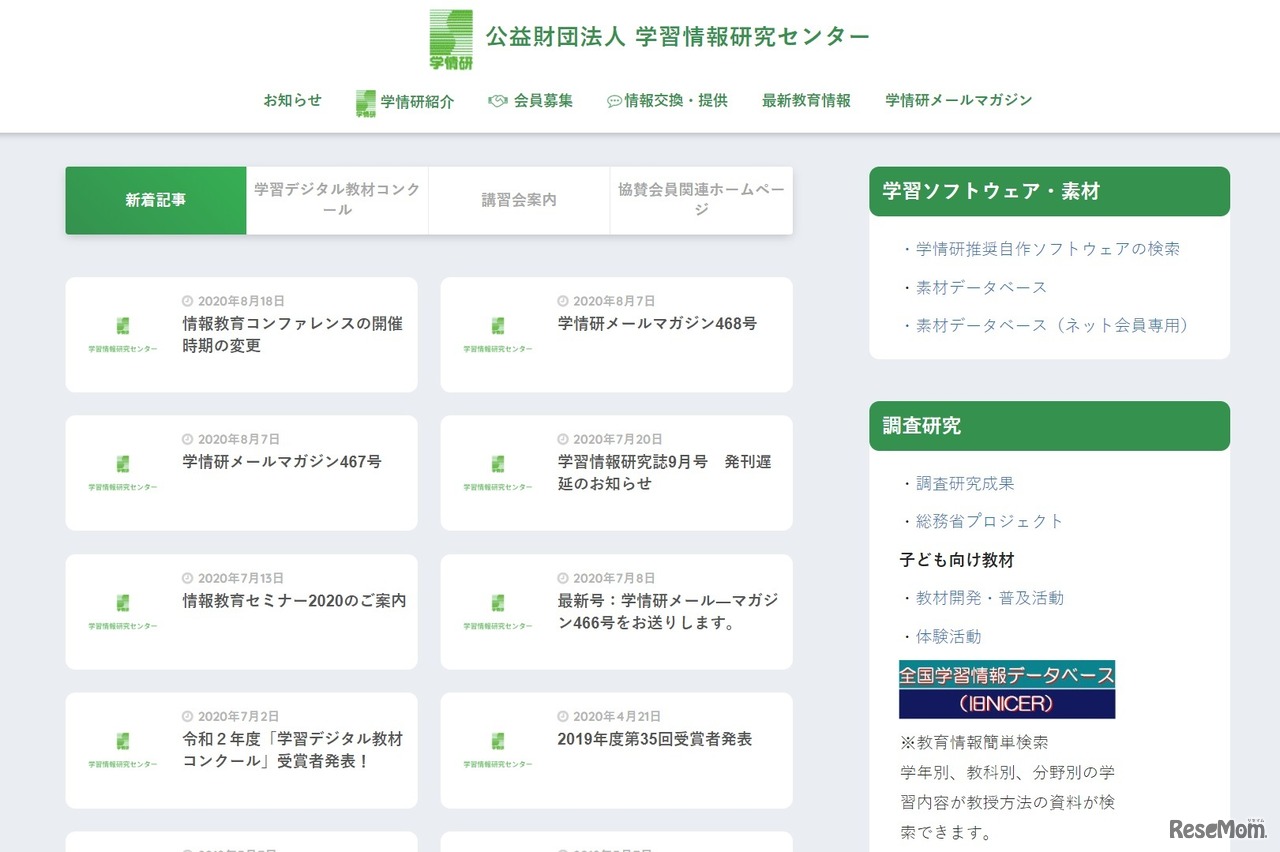Click the 全国学習情報データベース NICER banner
This screenshot has width=1280, height=852.
click(1007, 689)
